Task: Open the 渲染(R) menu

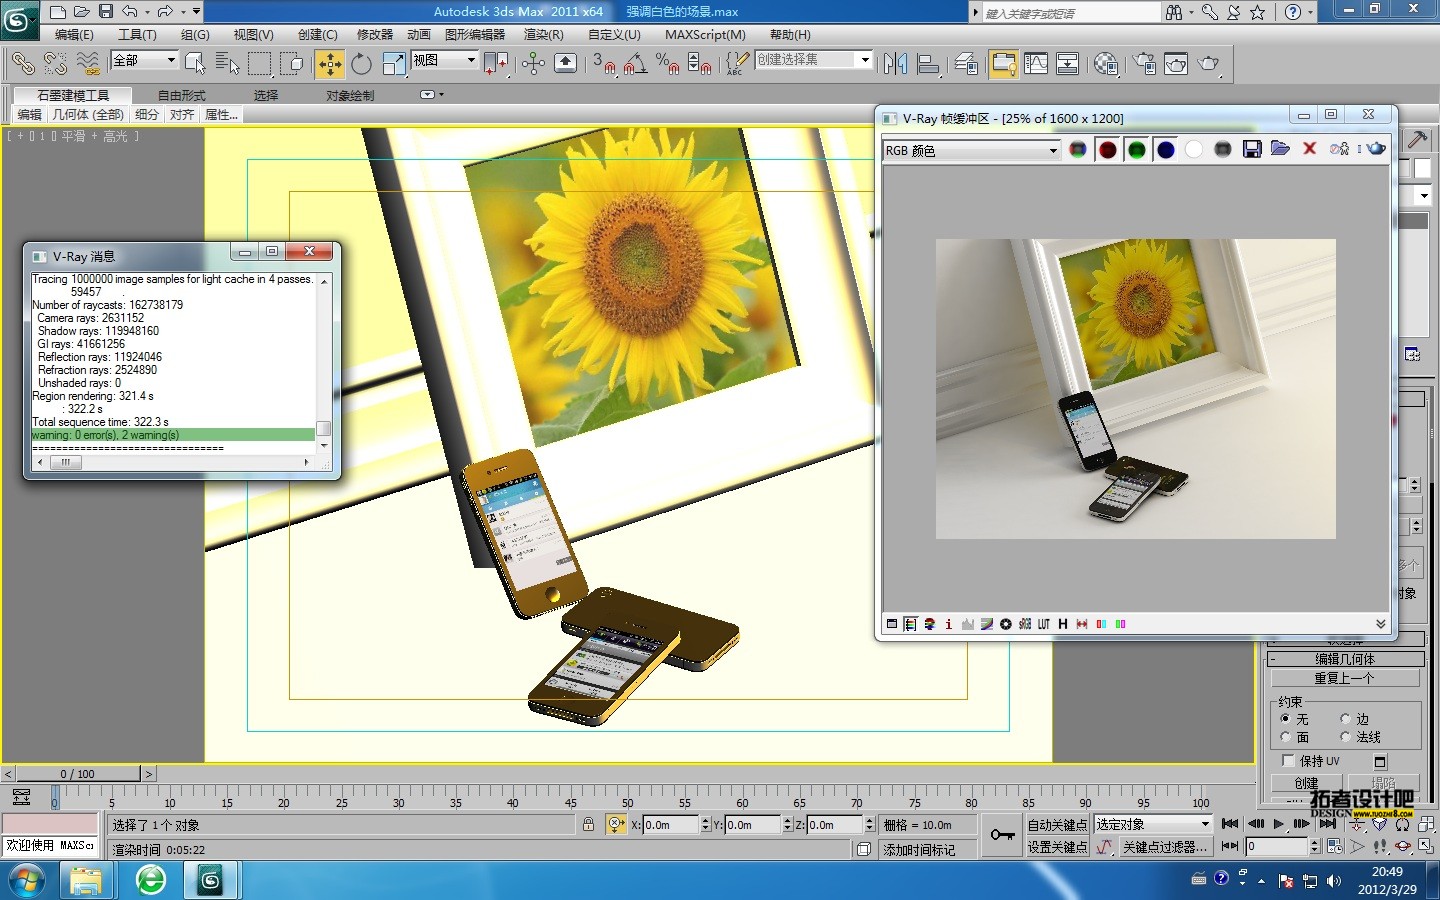Action: tap(544, 35)
